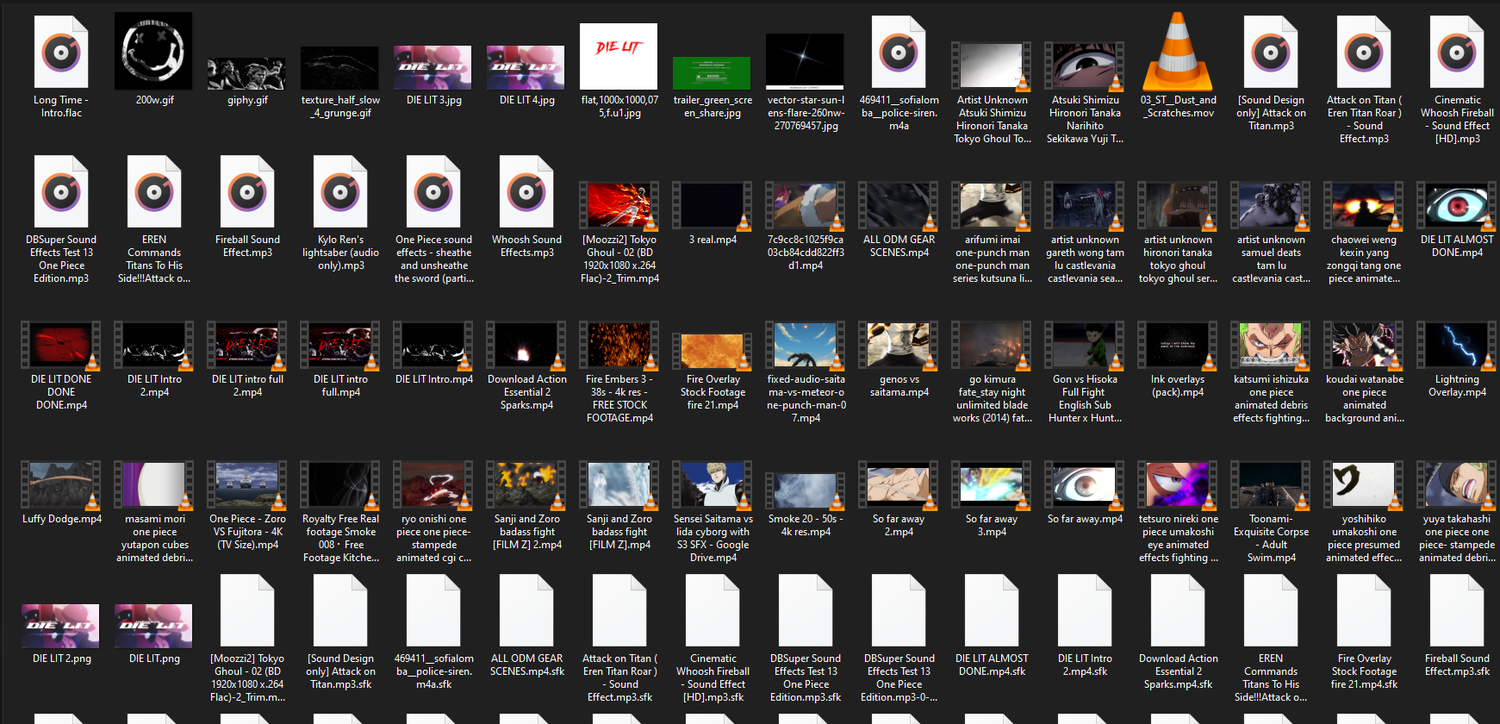Select the Whoosh Sound Effects.mp3 file icon
Viewport: 1500px width, 724px height.
tap(525, 192)
